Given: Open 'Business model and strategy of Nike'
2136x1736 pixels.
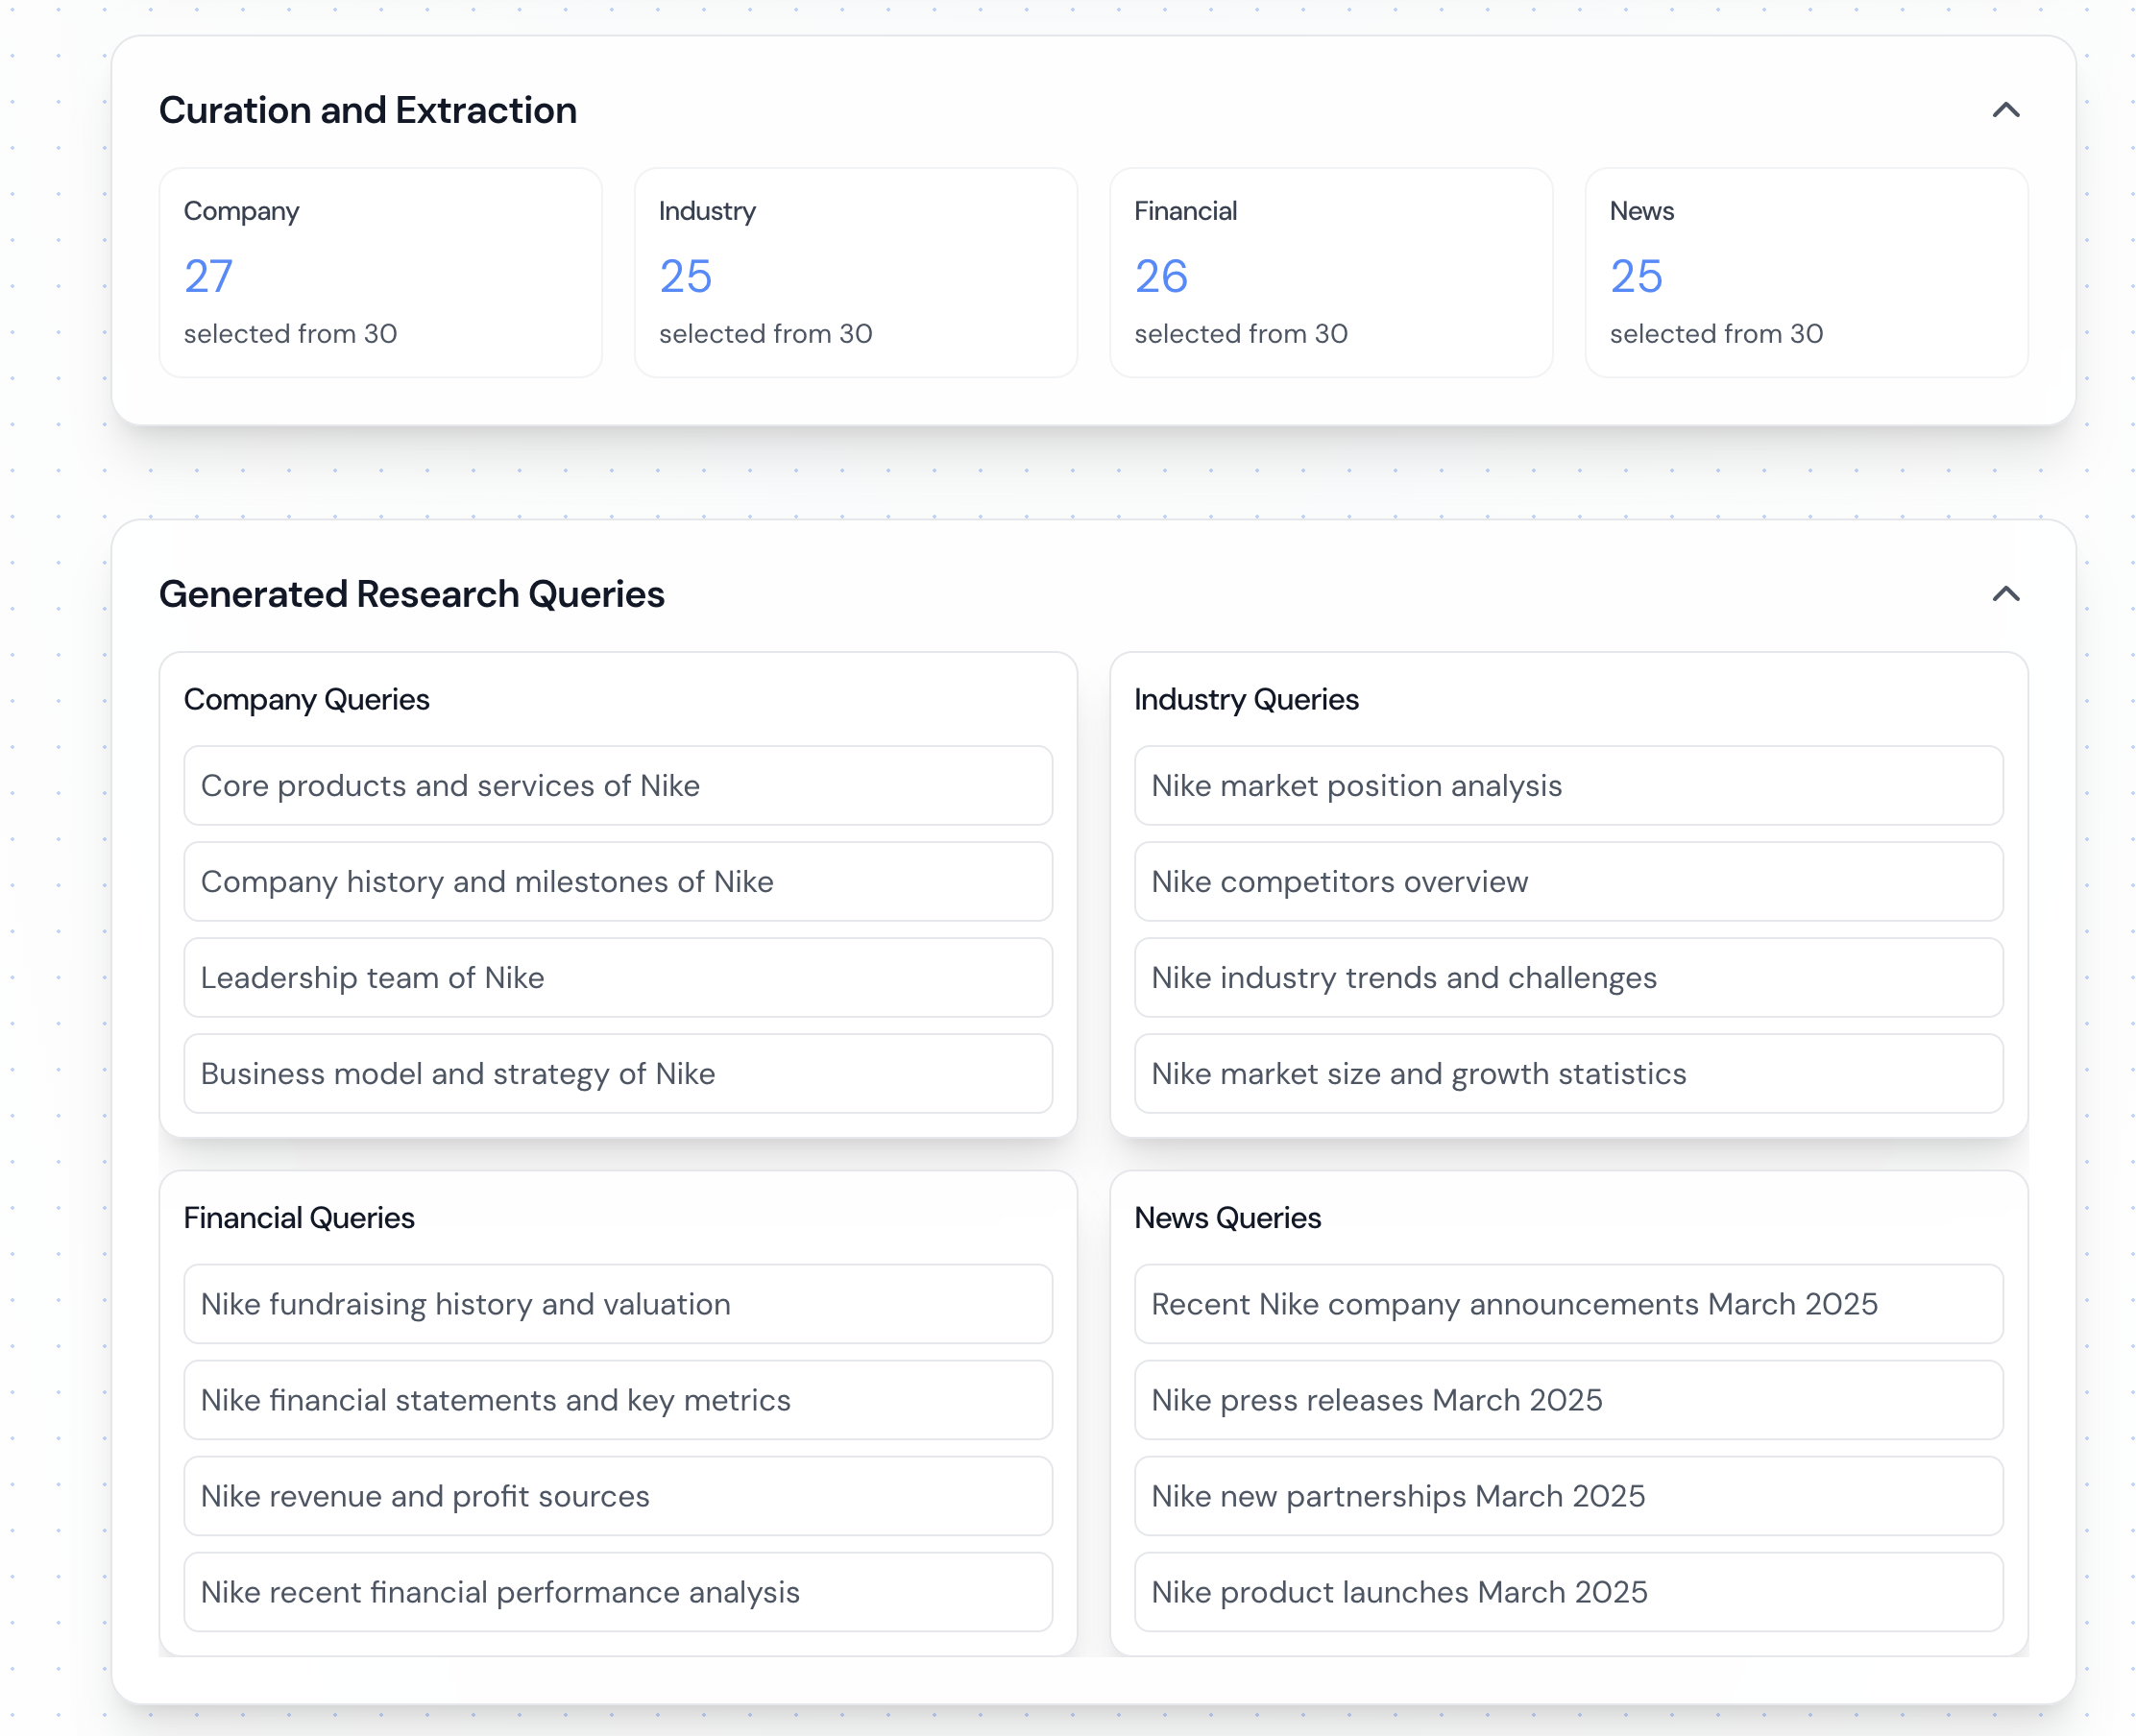Looking at the screenshot, I should [618, 1073].
